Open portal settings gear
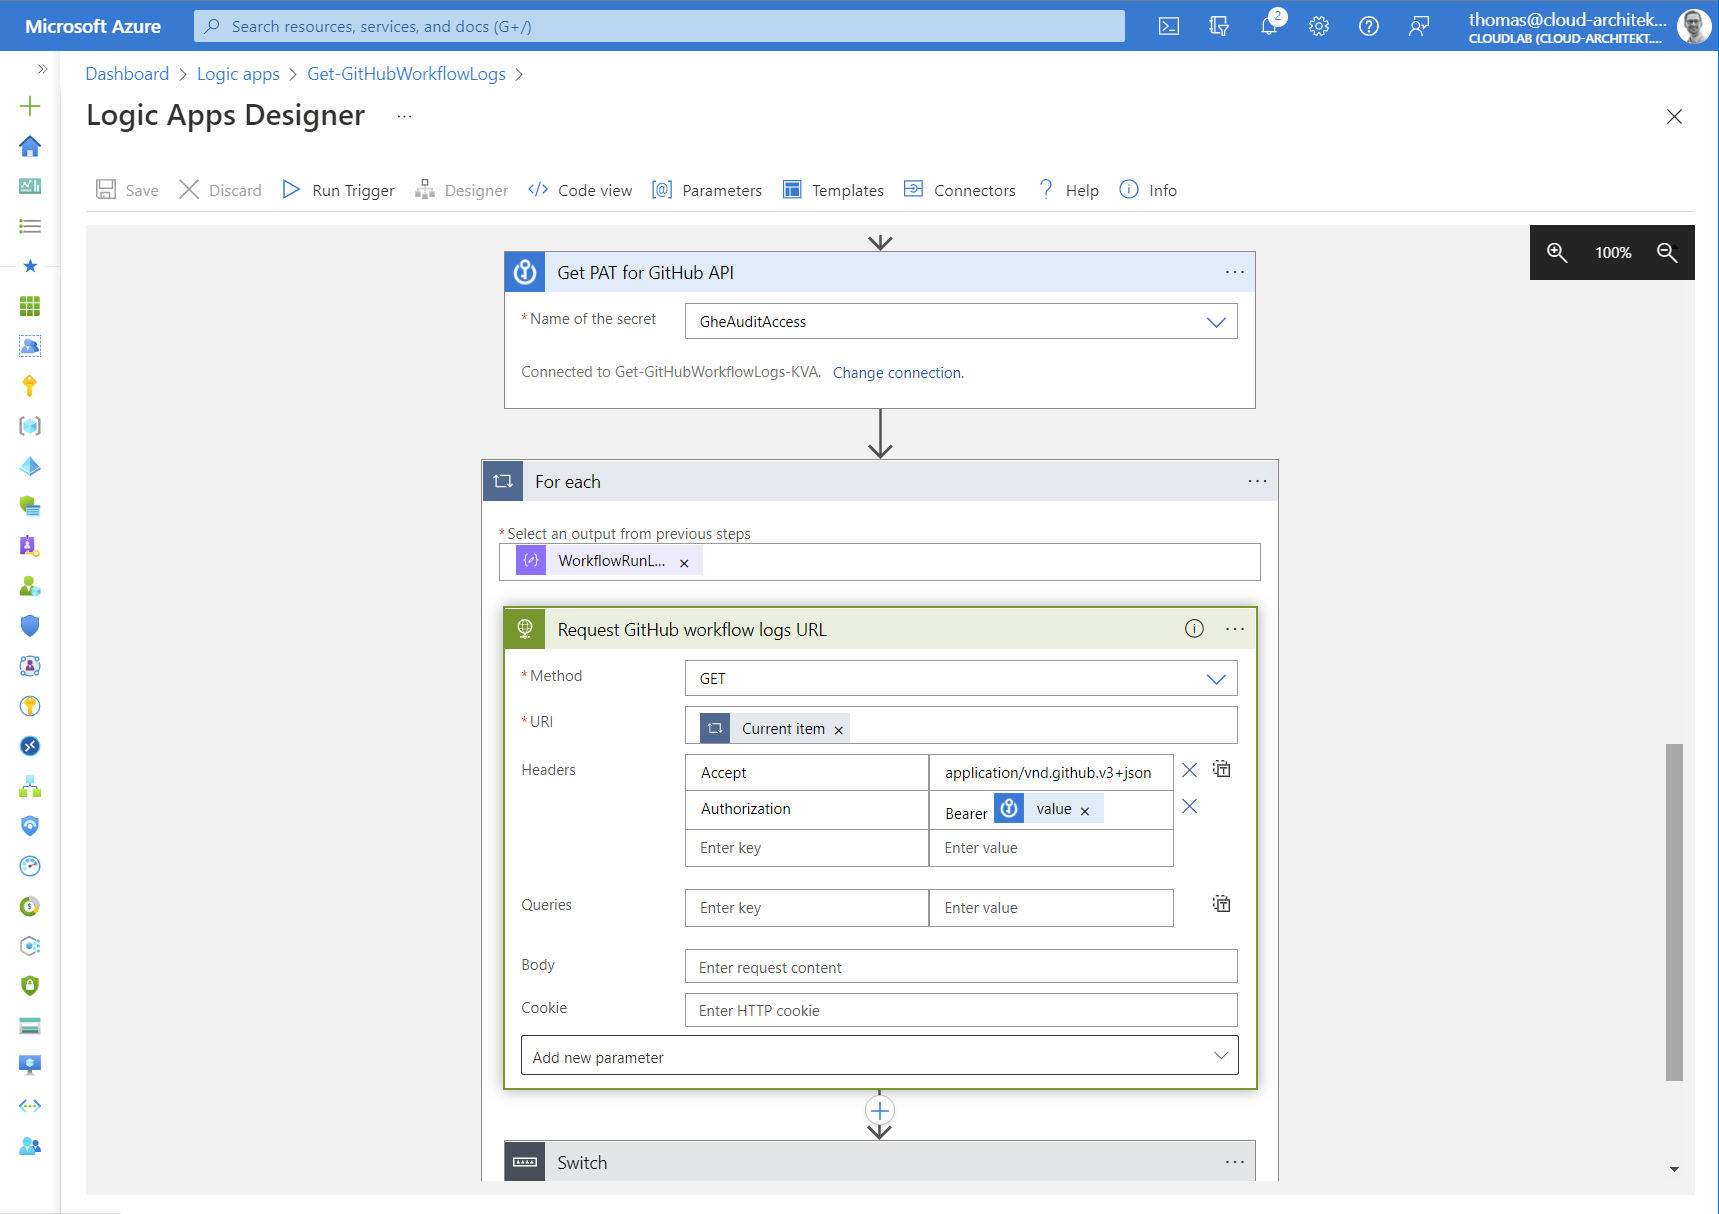This screenshot has width=1719, height=1214. tap(1319, 26)
